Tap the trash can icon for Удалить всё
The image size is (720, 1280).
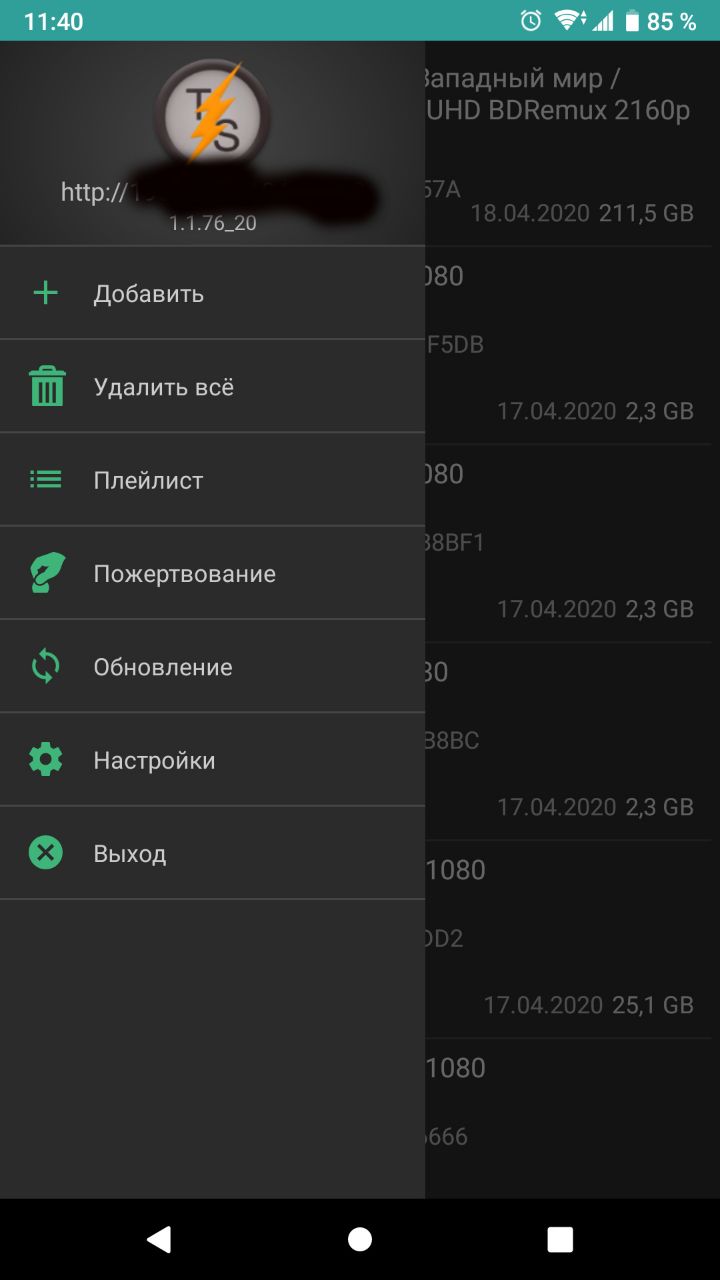point(46,386)
